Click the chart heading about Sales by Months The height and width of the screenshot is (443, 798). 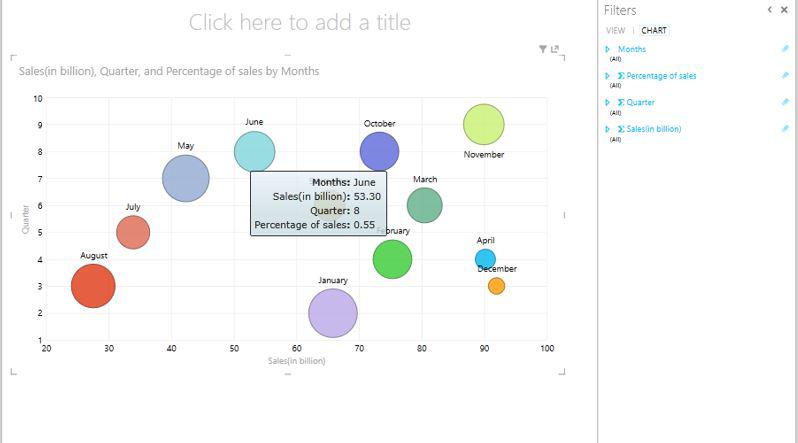tap(169, 71)
